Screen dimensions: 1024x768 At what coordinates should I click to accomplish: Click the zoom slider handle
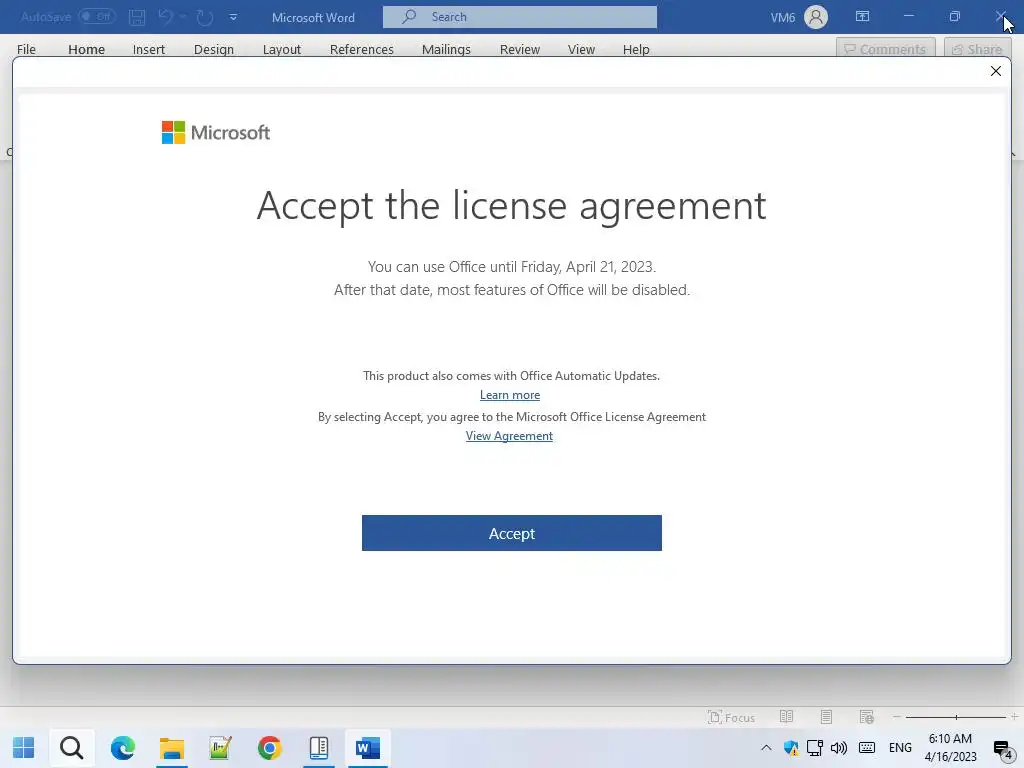pyautogui.click(x=956, y=717)
